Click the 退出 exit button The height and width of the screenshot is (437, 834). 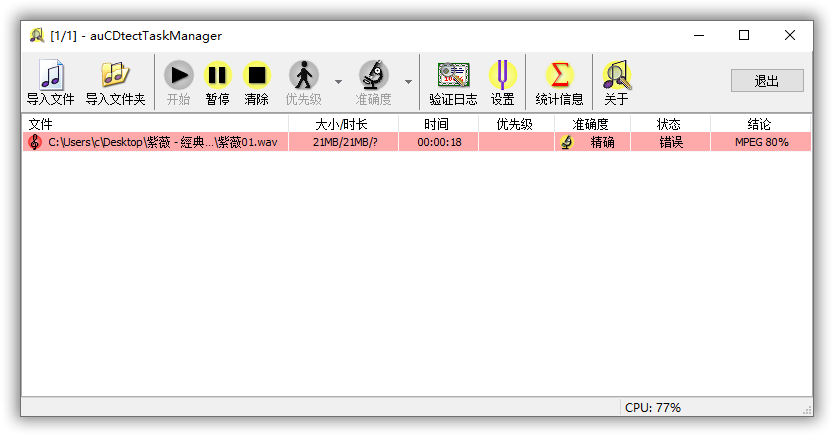[767, 81]
